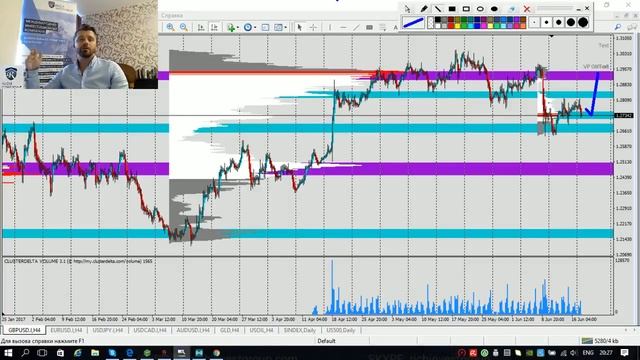Viewport: 640px width, 360px height.
Task: Select the filled ellipse drawing tool
Action: 494,9
